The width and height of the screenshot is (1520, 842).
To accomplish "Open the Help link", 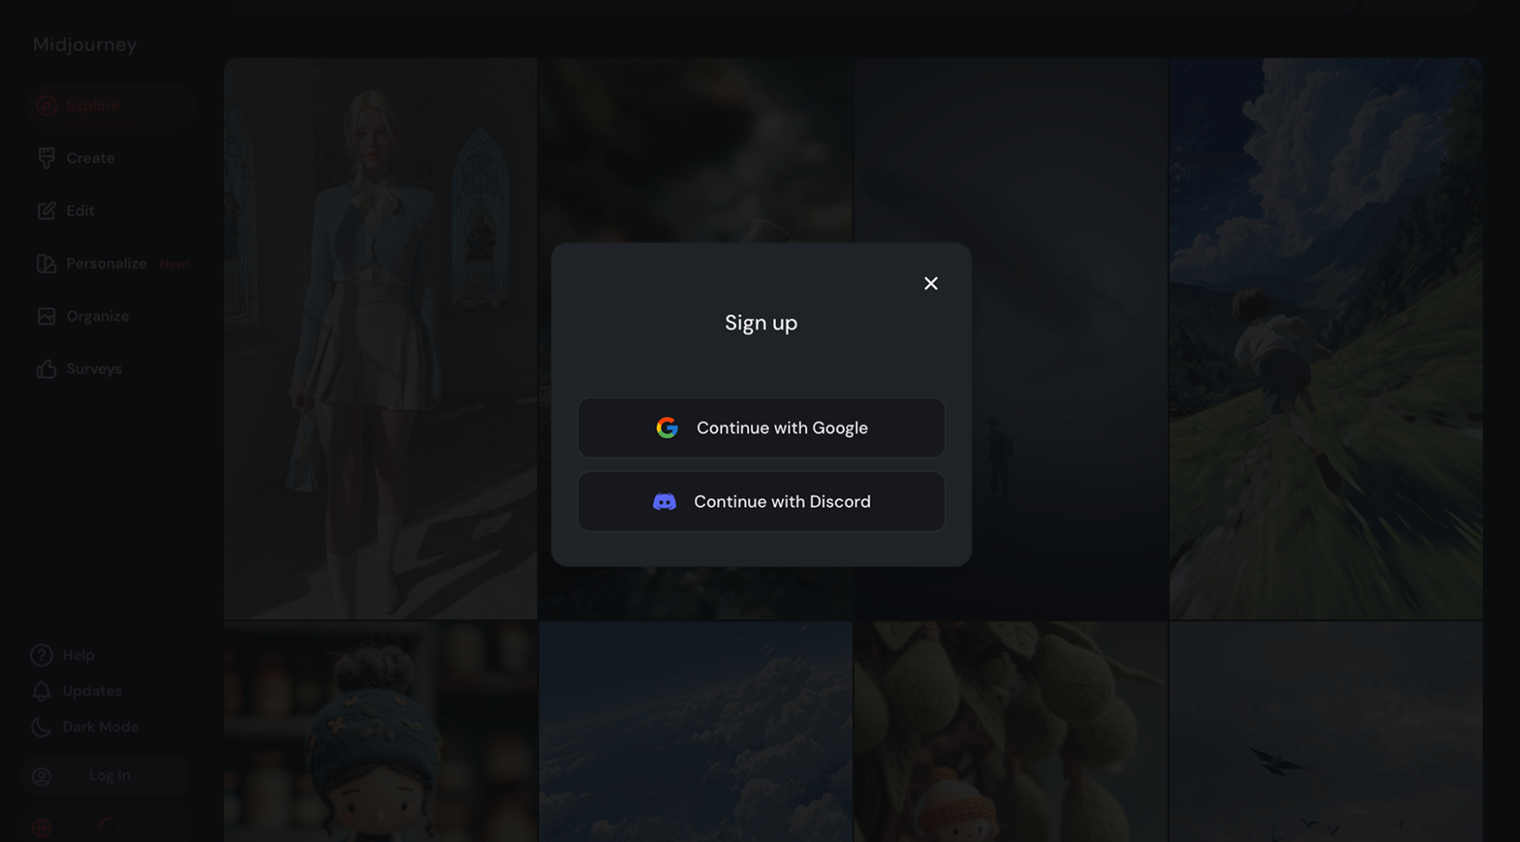I will tap(78, 655).
